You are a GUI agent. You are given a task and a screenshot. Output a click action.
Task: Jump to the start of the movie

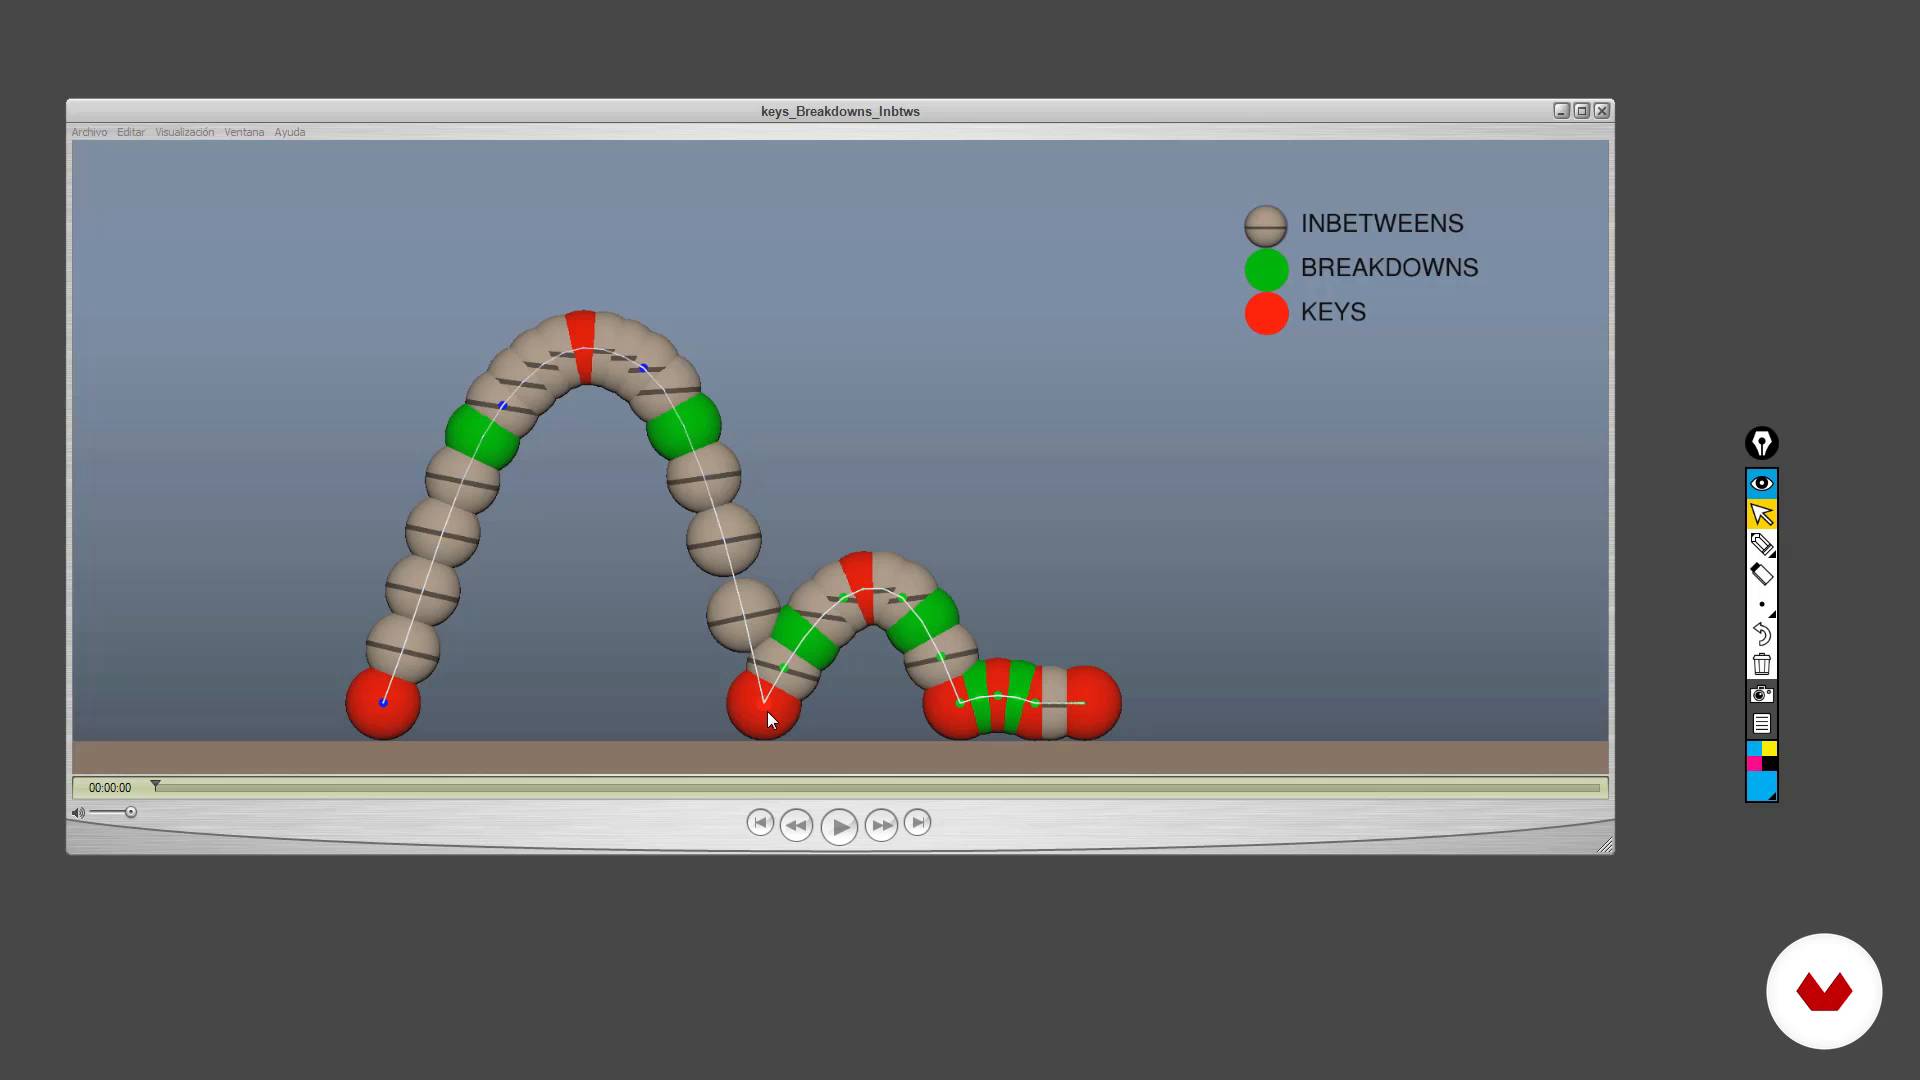(760, 823)
